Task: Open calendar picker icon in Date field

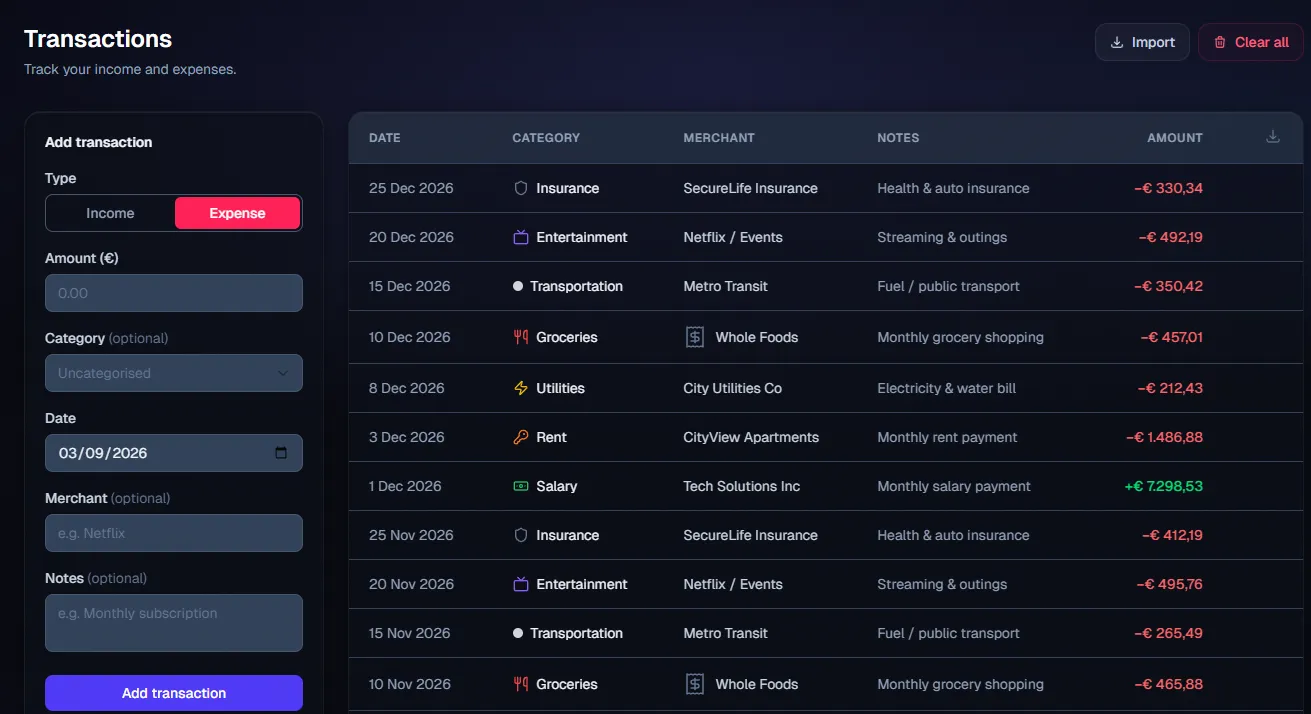Action: 281,453
